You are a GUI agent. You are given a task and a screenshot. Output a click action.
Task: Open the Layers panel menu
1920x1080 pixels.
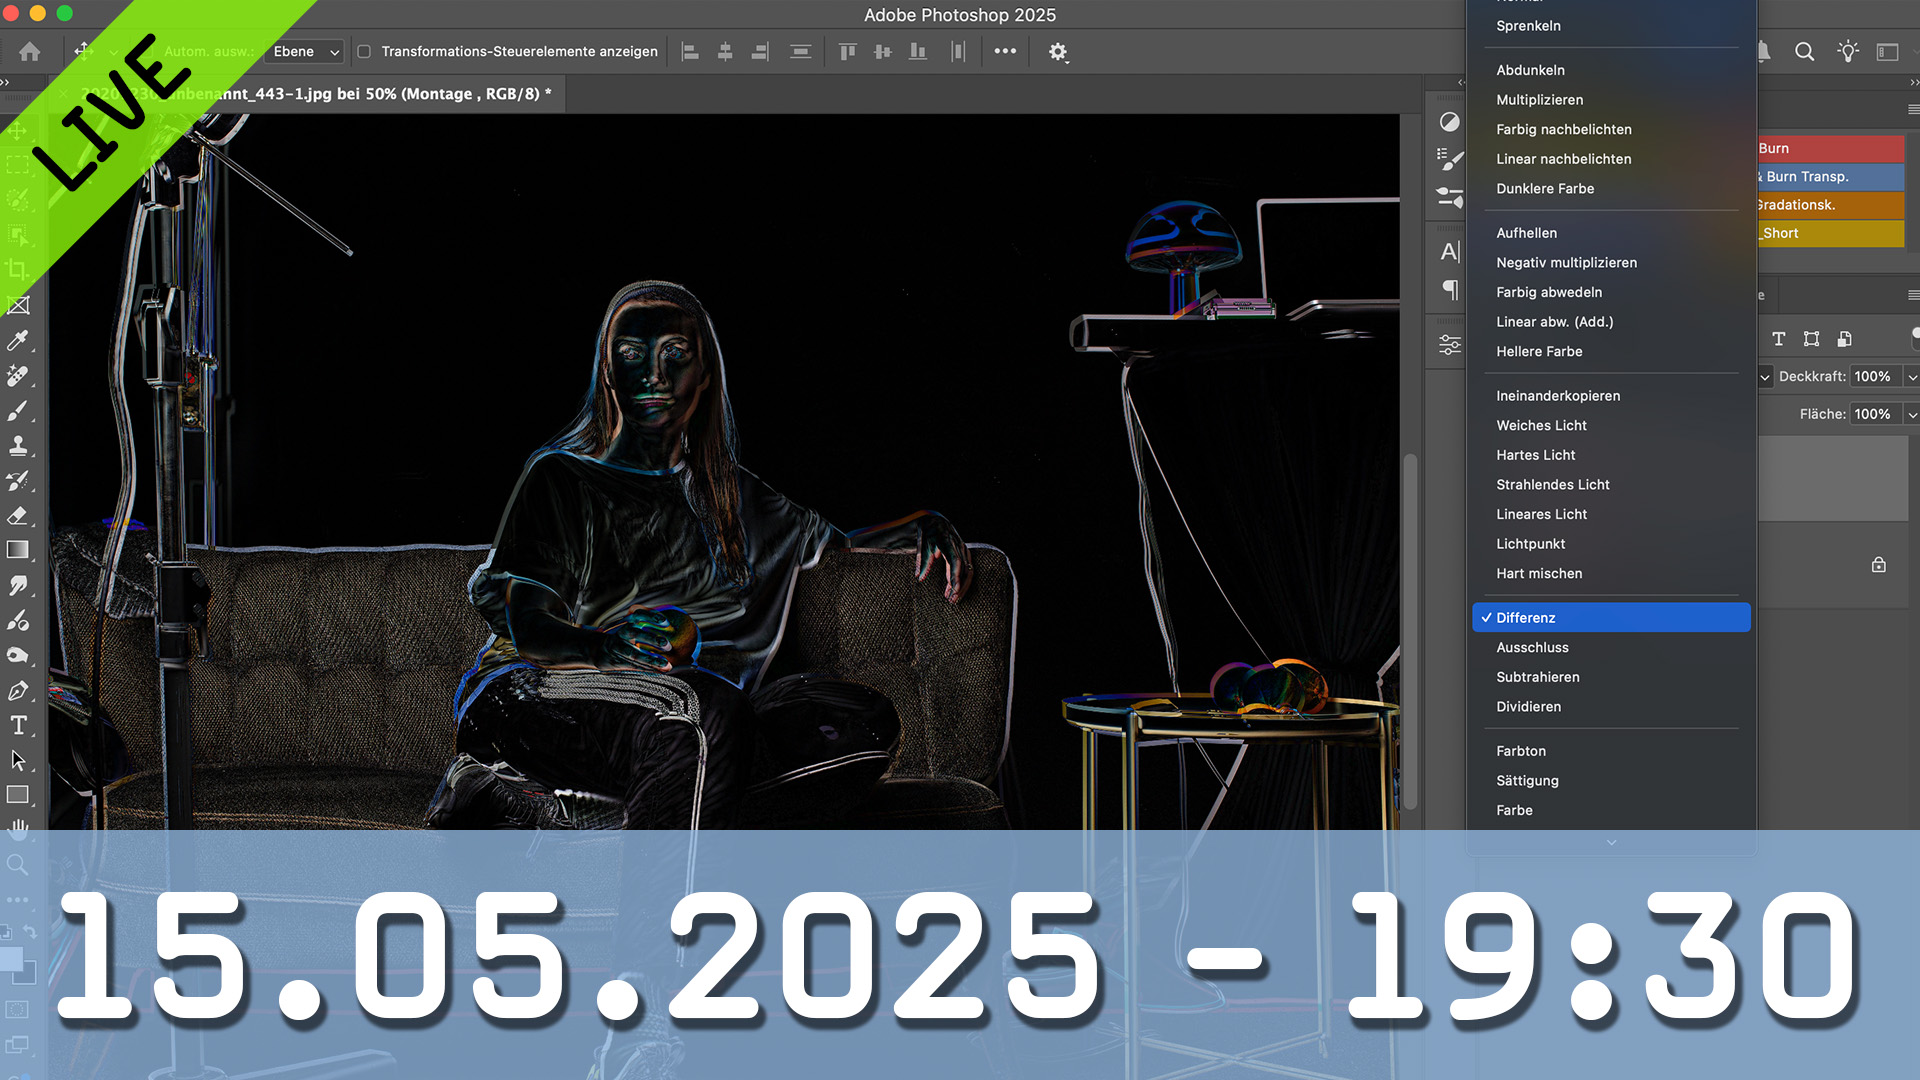click(x=1913, y=295)
